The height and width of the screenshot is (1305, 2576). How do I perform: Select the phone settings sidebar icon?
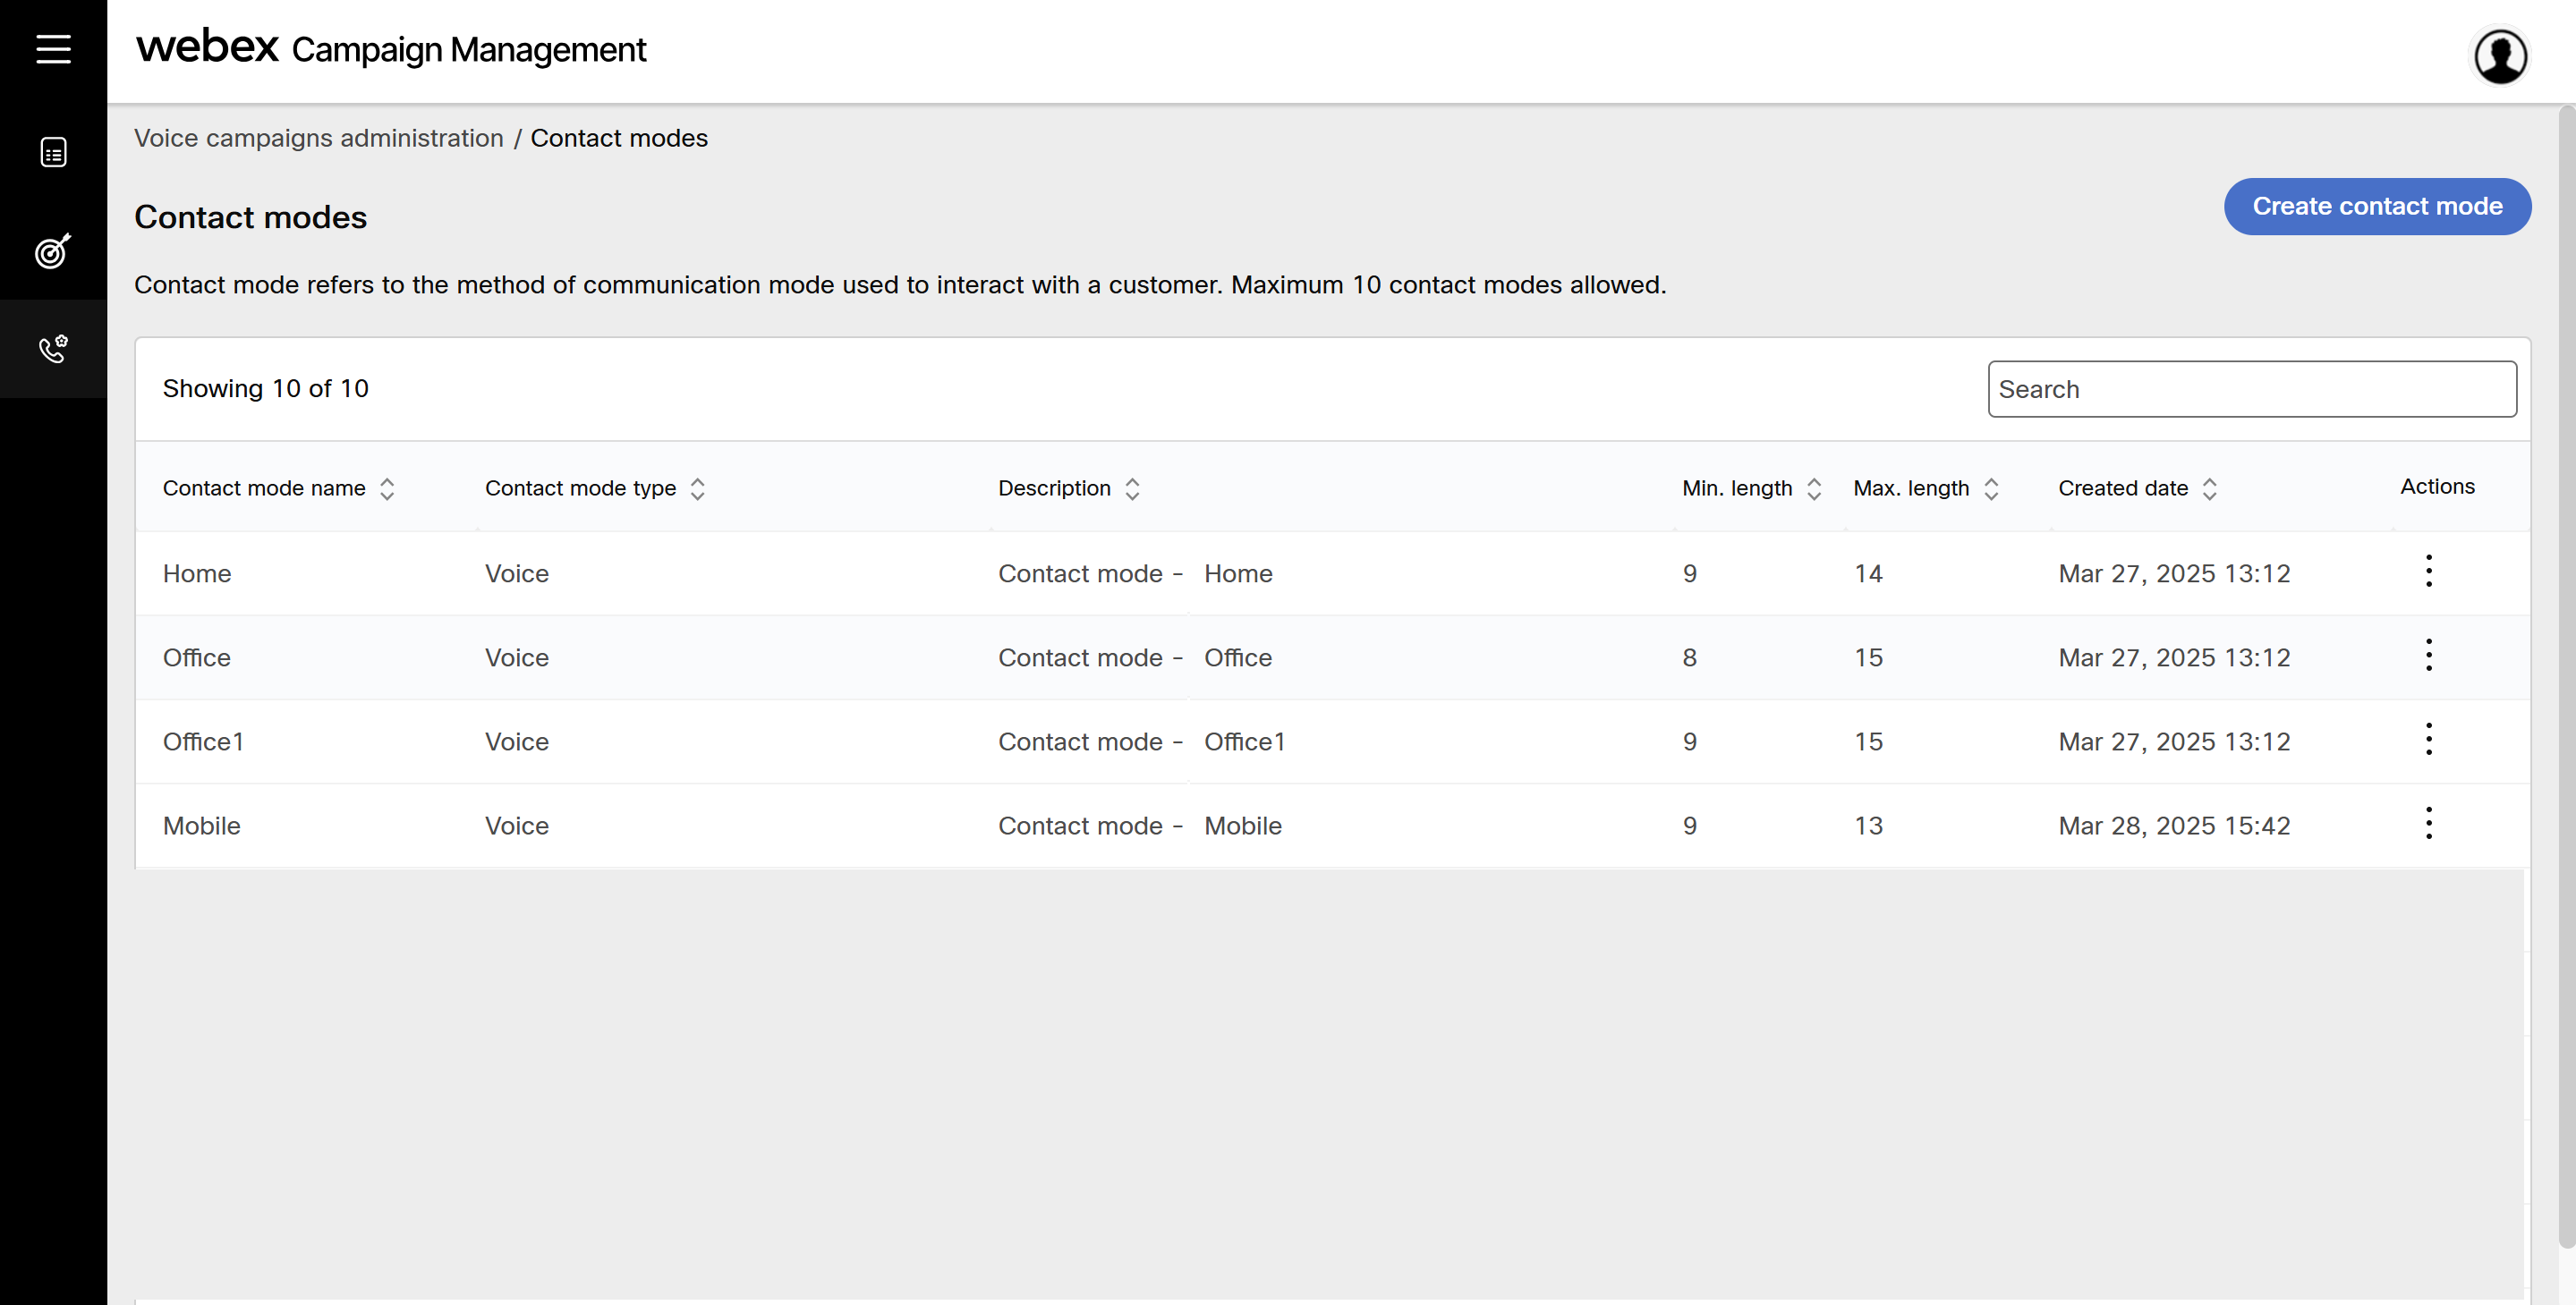click(53, 349)
